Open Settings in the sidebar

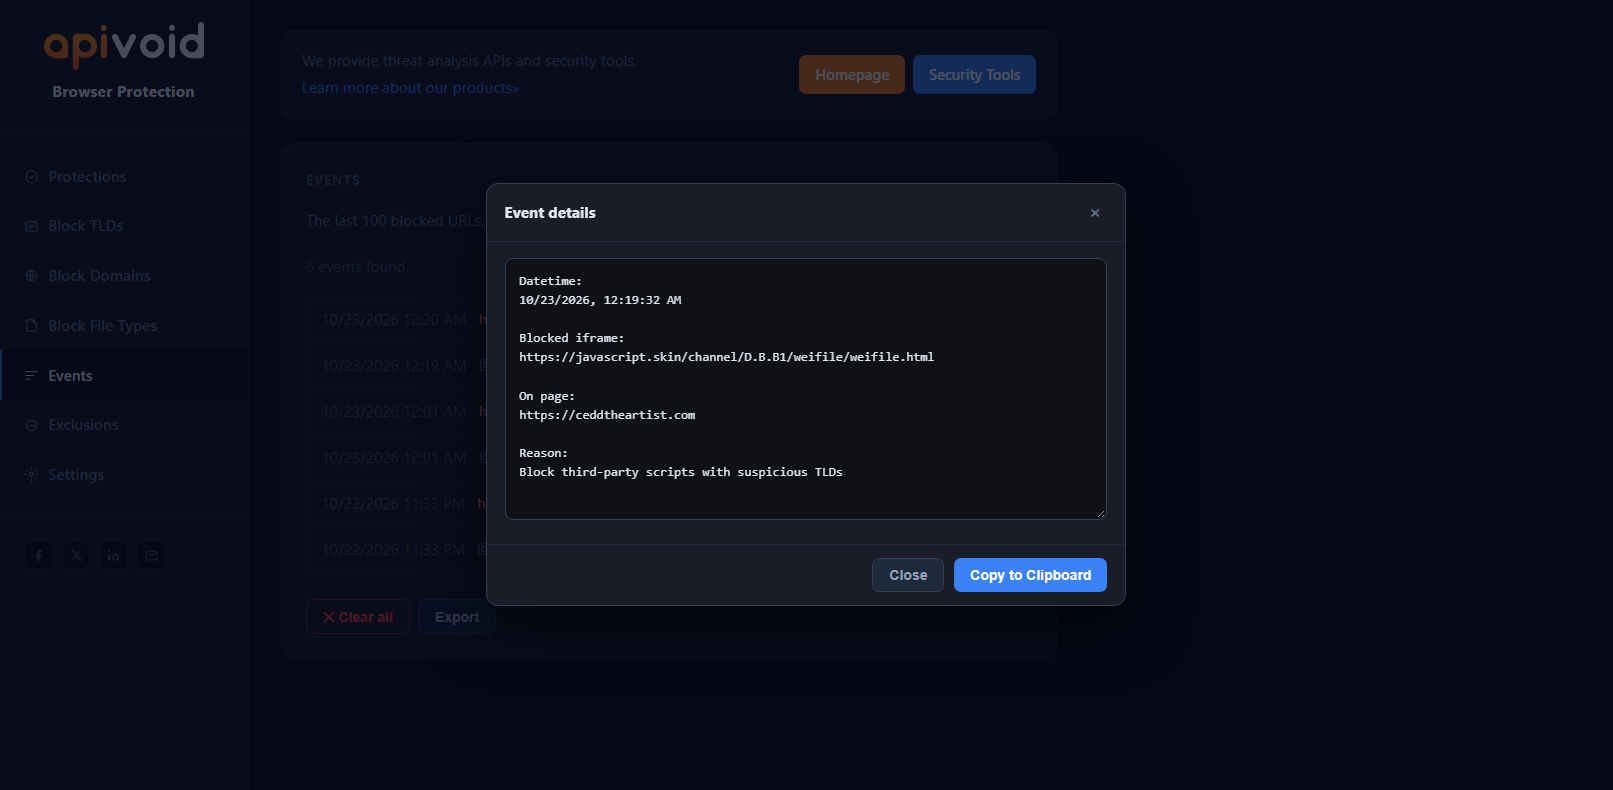tap(124, 475)
